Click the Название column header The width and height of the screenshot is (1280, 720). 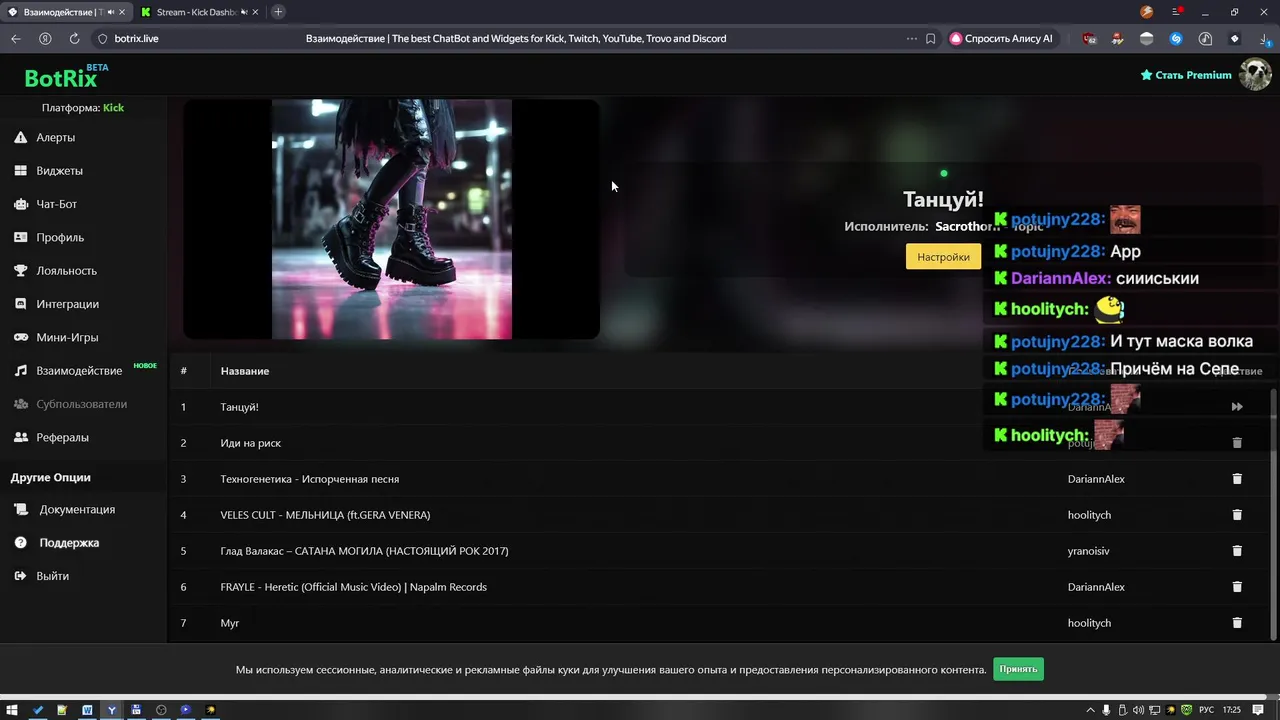coord(245,371)
